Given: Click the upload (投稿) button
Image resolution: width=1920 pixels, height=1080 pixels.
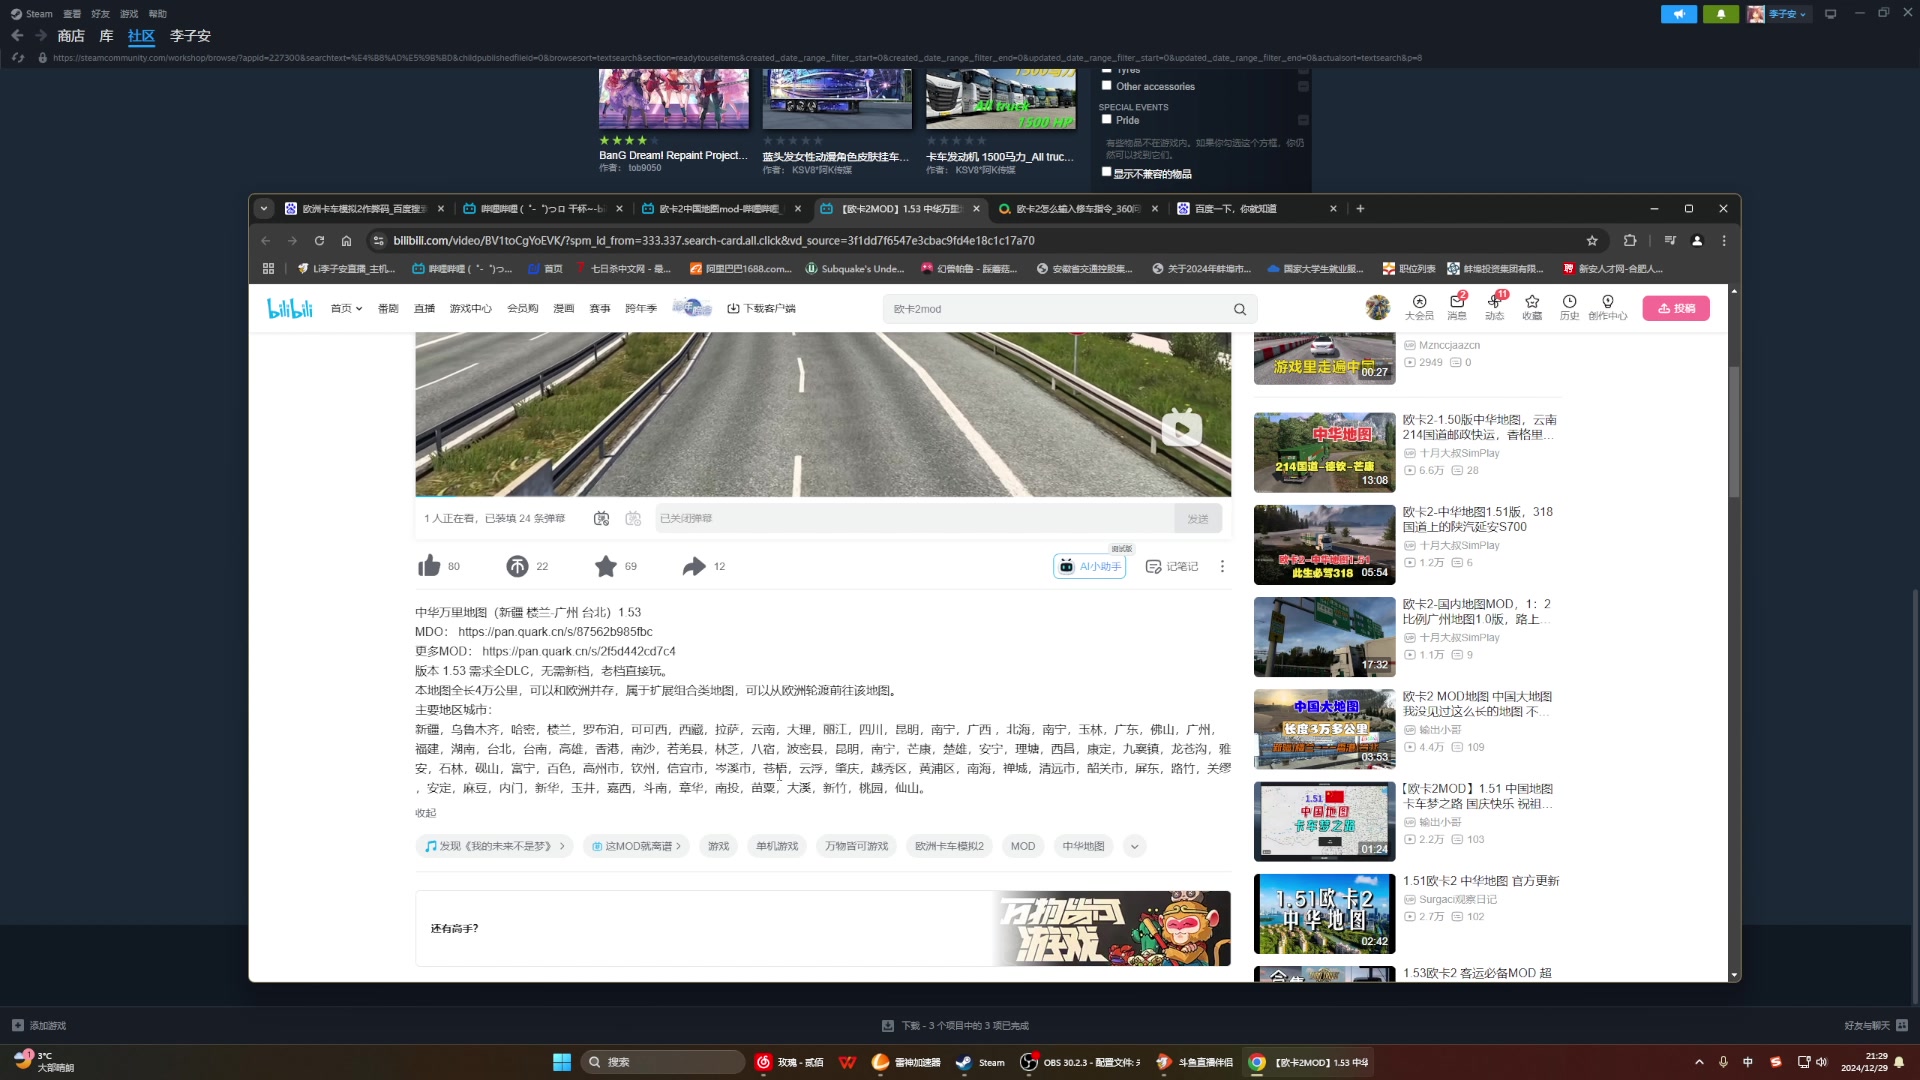Looking at the screenshot, I should [x=1676, y=308].
